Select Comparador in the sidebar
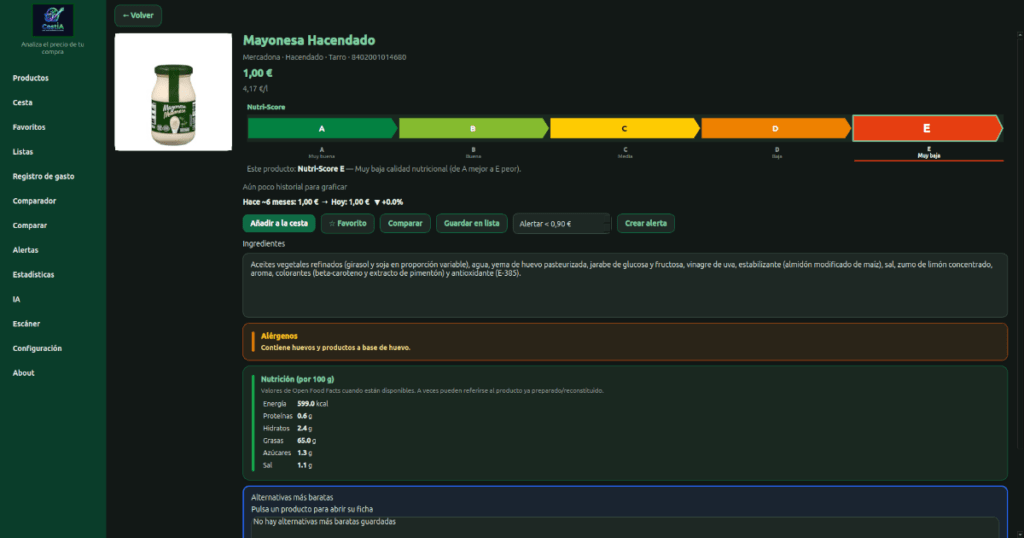 click(34, 201)
